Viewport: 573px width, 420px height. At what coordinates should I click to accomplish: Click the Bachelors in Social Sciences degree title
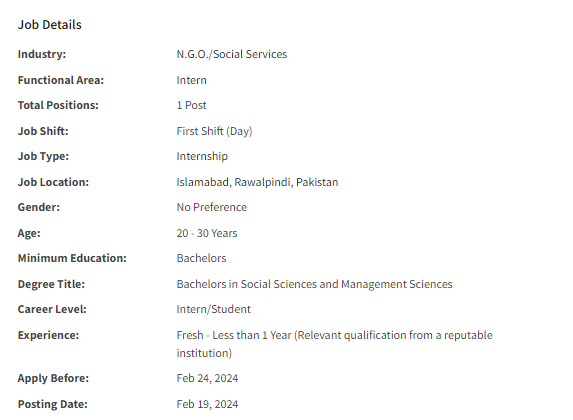[314, 284]
